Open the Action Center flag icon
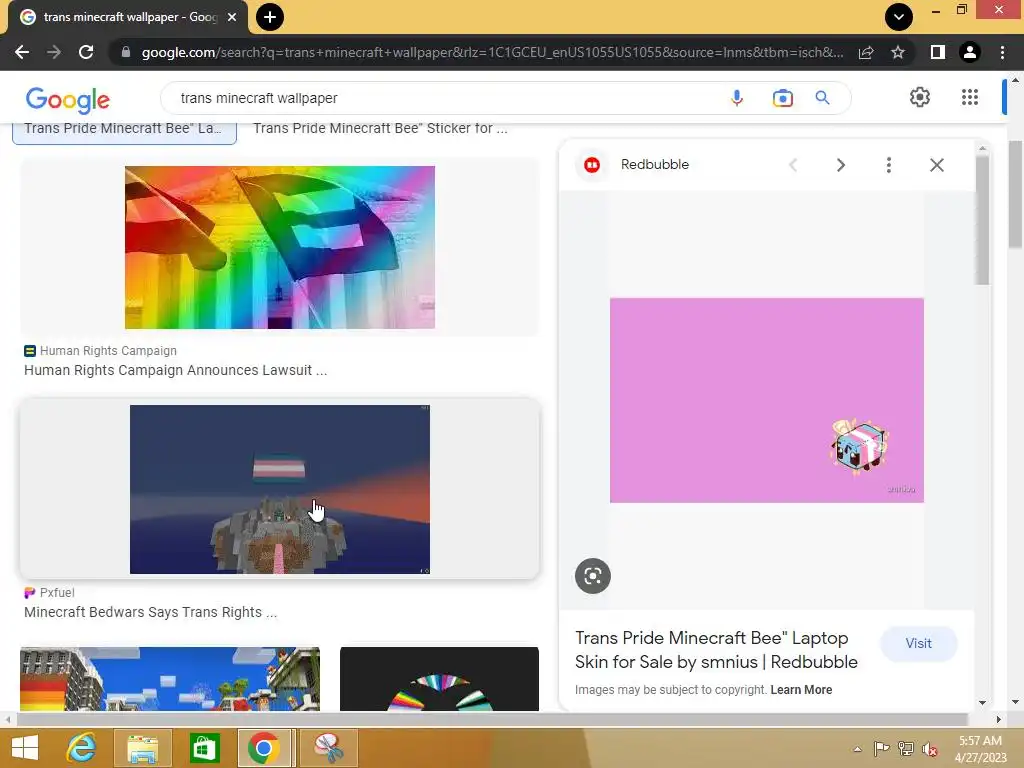The image size is (1024, 768). pyautogui.click(x=881, y=748)
